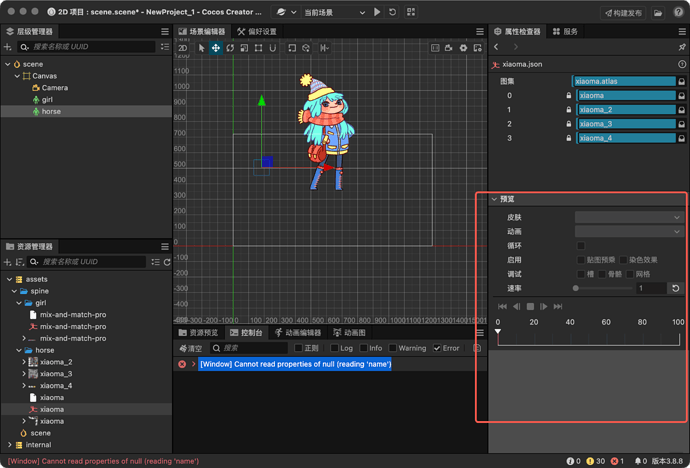
Task: Run preview with play button
Action: coord(377,12)
